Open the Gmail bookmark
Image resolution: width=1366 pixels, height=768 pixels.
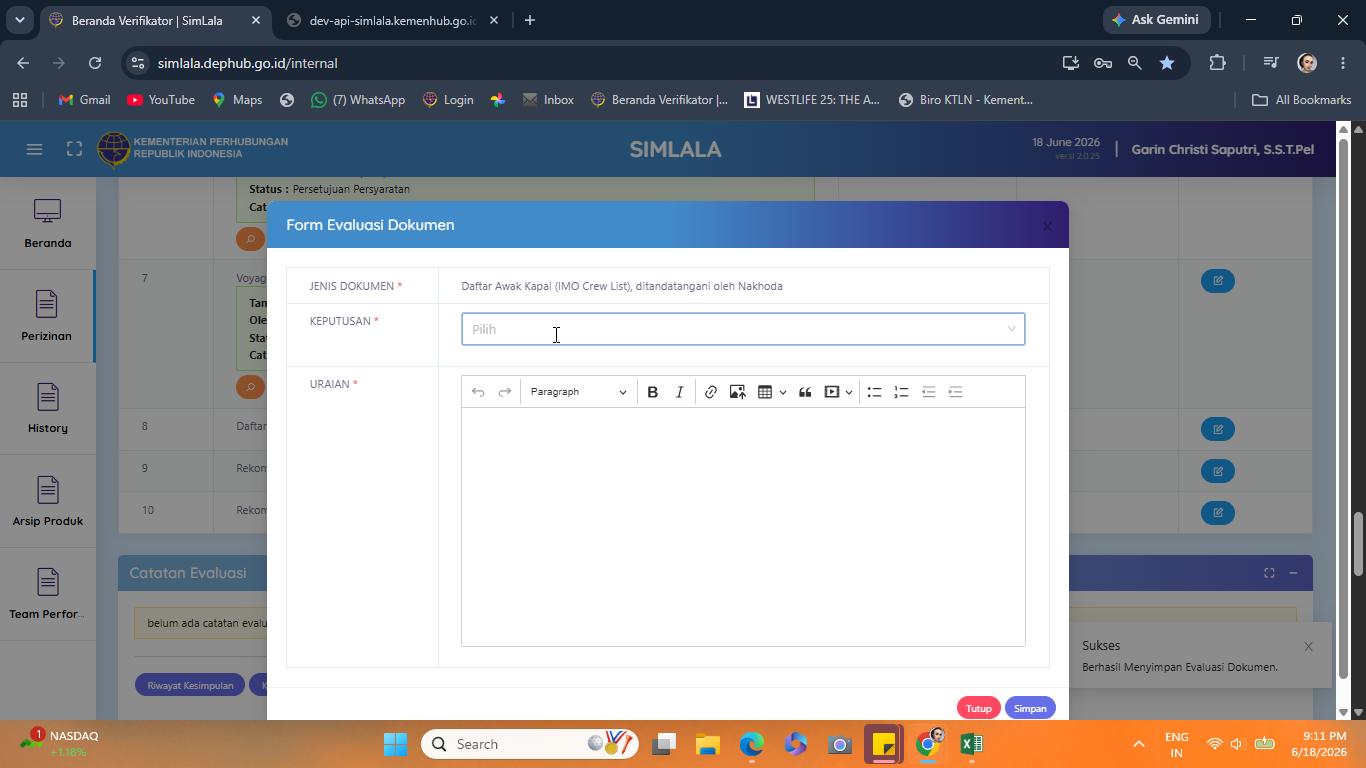click(84, 100)
